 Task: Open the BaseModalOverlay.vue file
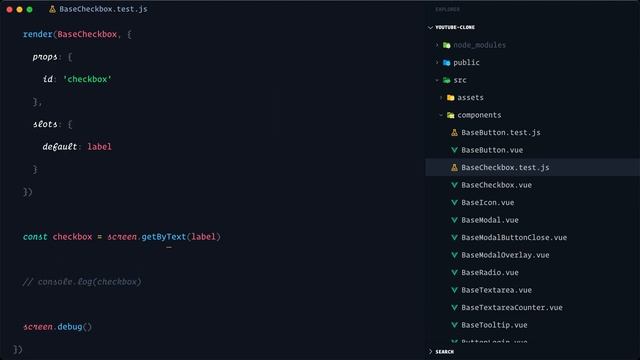pos(505,255)
